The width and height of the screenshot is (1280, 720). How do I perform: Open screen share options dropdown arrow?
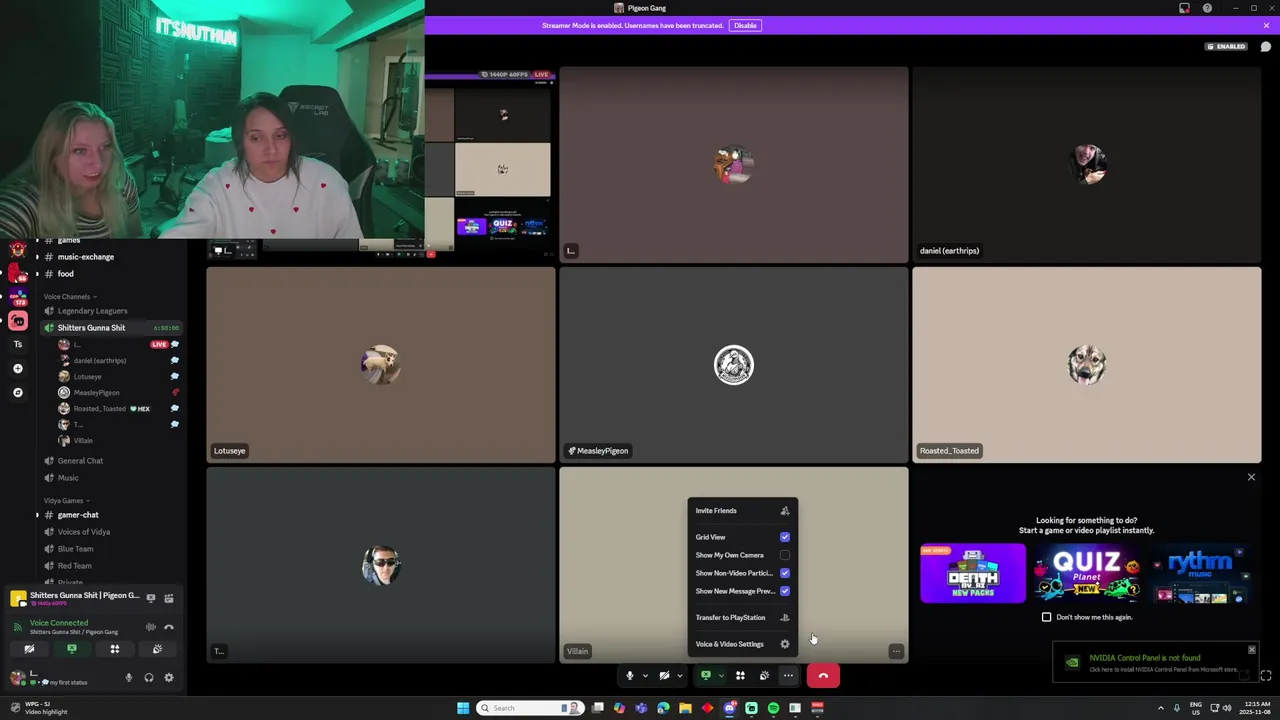pos(721,676)
